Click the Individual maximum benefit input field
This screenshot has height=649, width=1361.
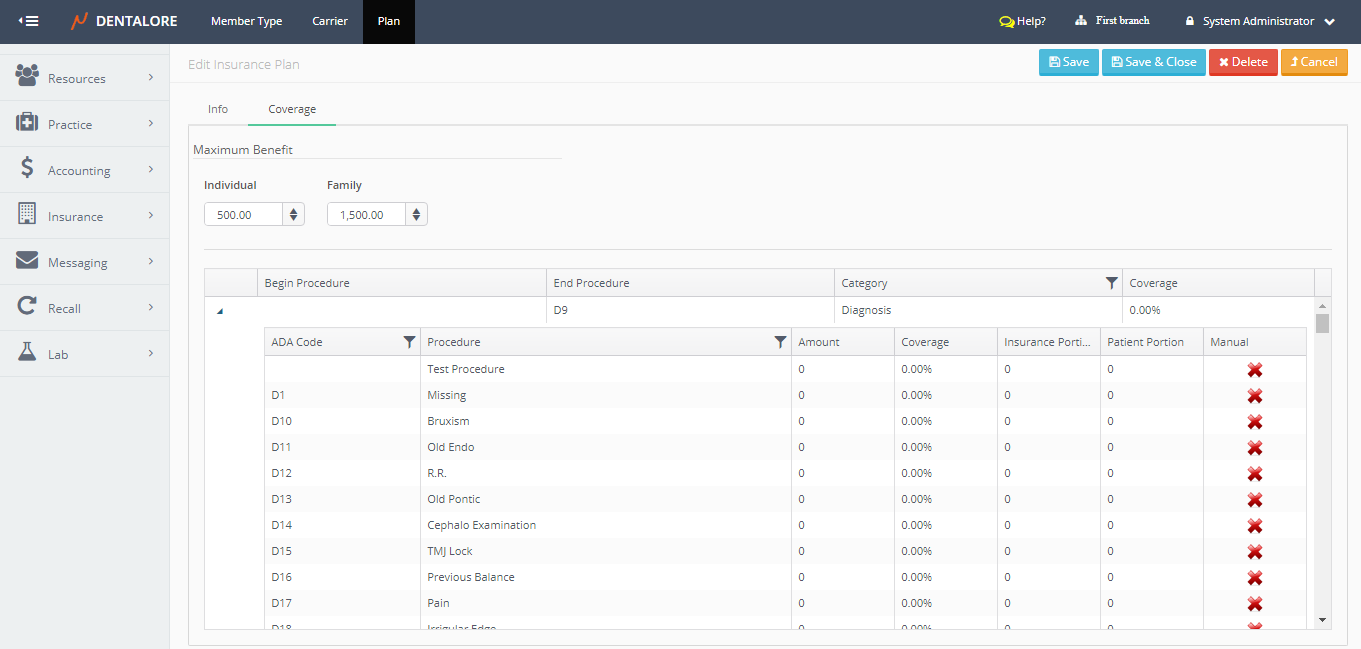click(x=243, y=214)
